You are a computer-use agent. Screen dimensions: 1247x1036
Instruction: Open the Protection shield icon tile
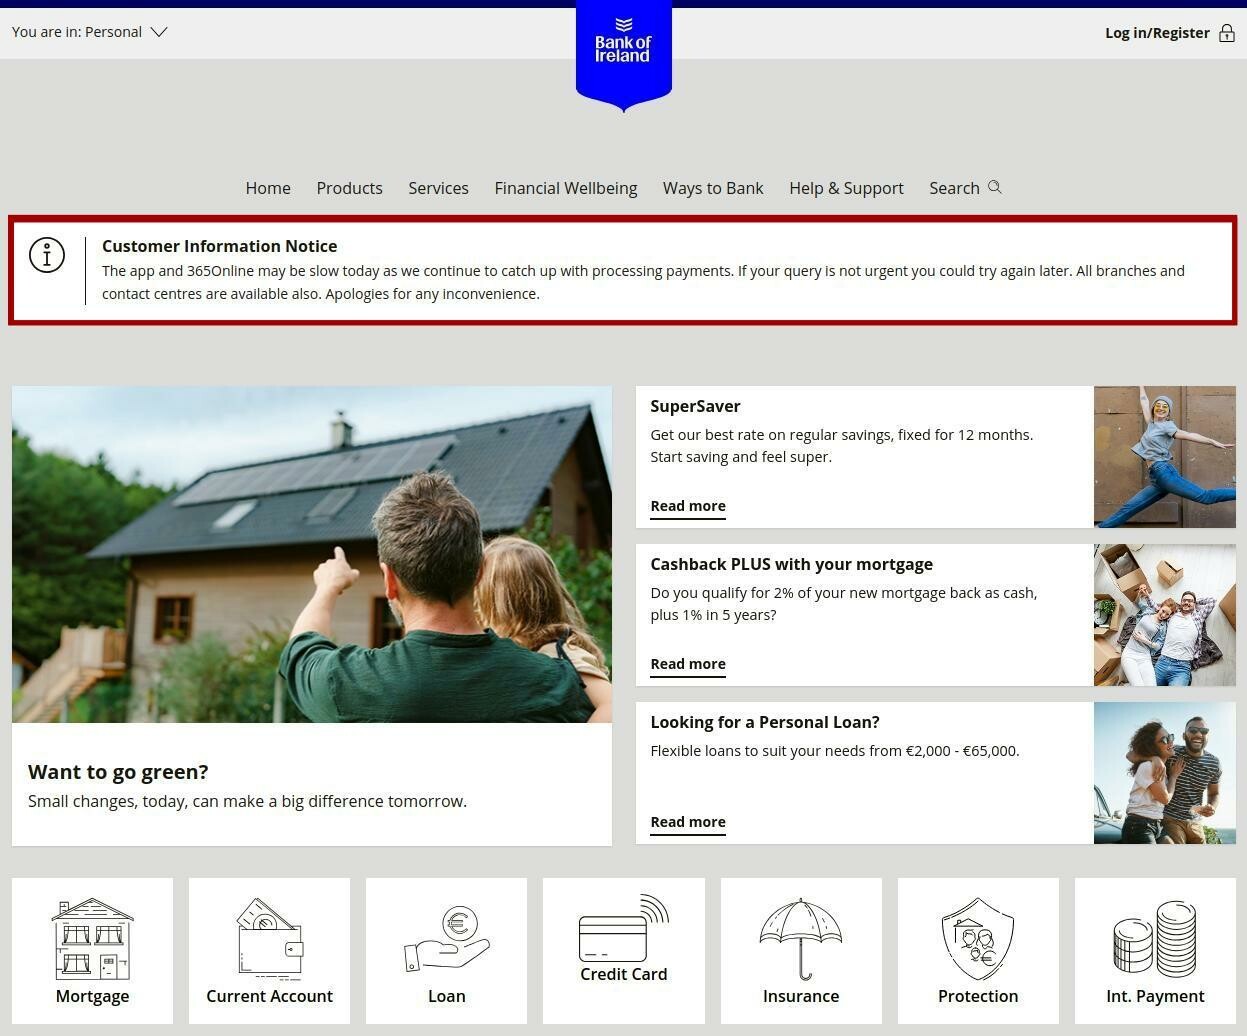coord(978,951)
